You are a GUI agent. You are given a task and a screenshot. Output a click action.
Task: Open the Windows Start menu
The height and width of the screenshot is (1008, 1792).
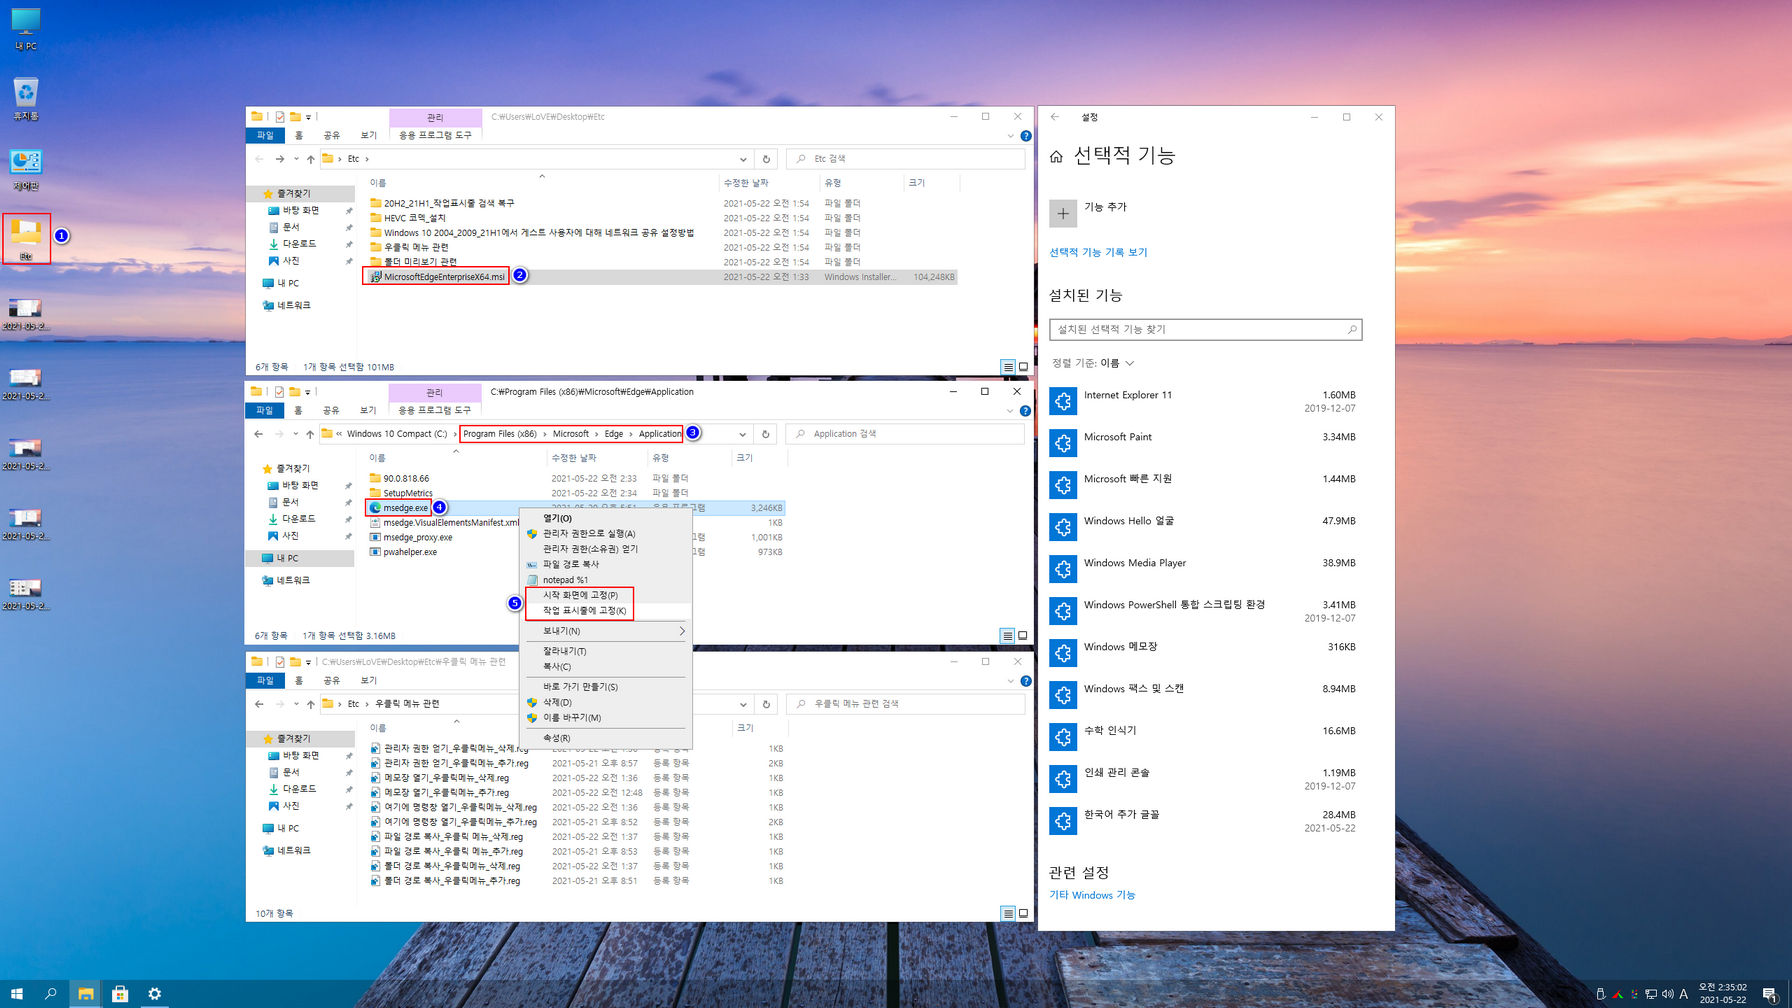17,994
